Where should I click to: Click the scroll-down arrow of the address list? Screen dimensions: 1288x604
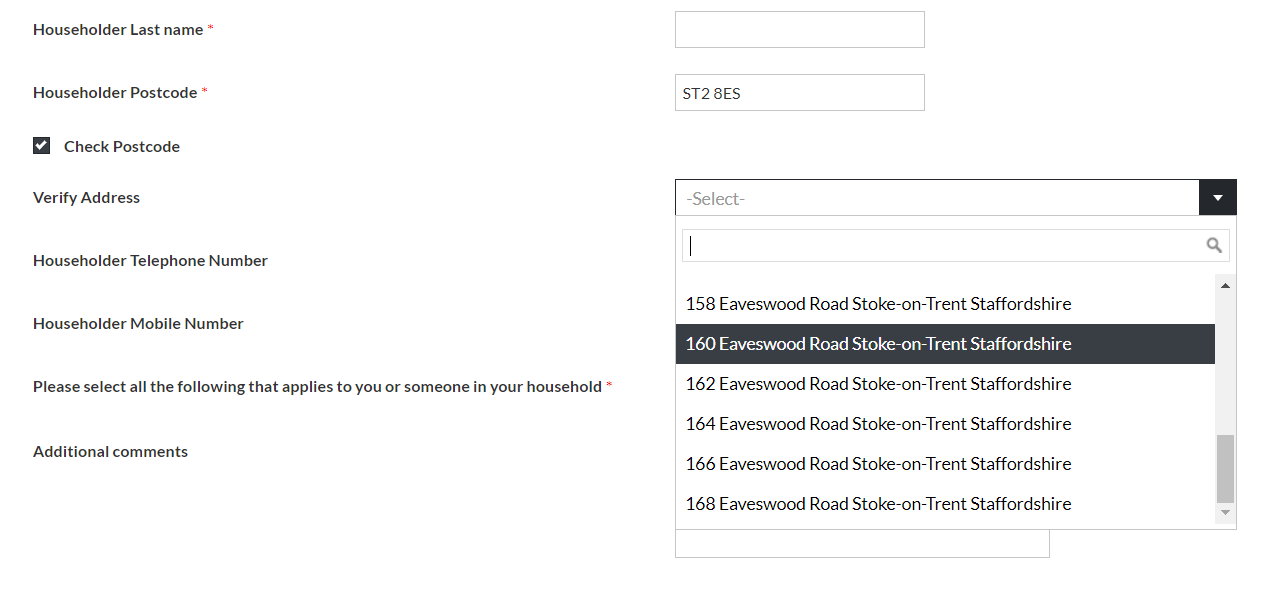click(1224, 513)
